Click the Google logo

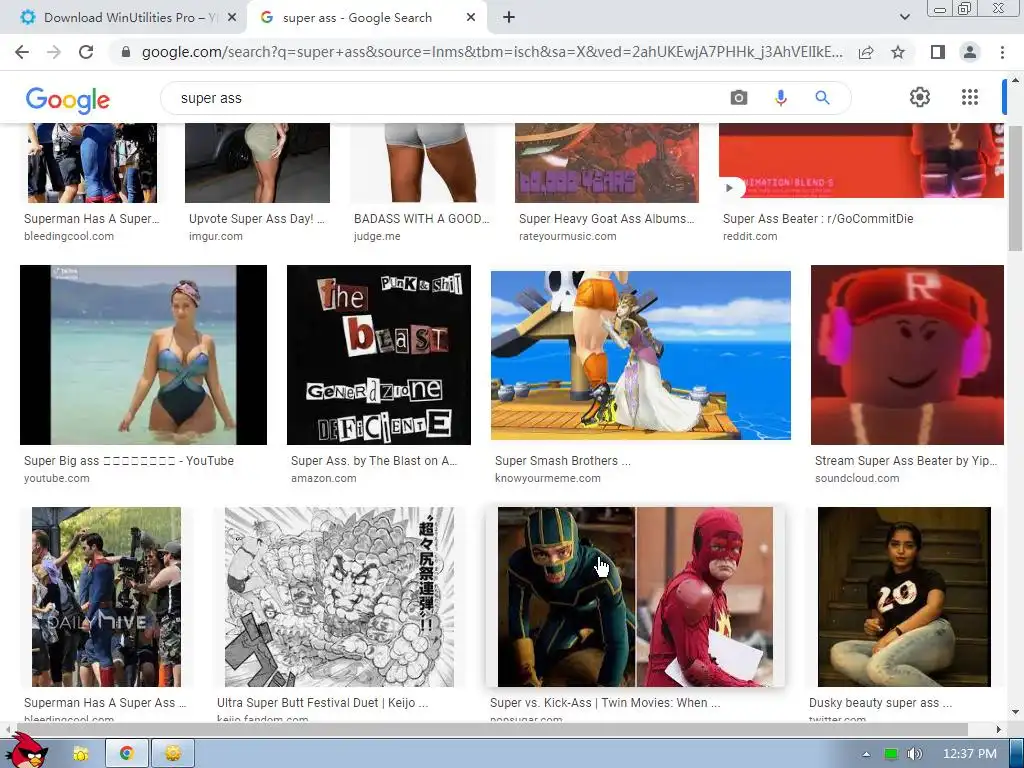tap(67, 100)
